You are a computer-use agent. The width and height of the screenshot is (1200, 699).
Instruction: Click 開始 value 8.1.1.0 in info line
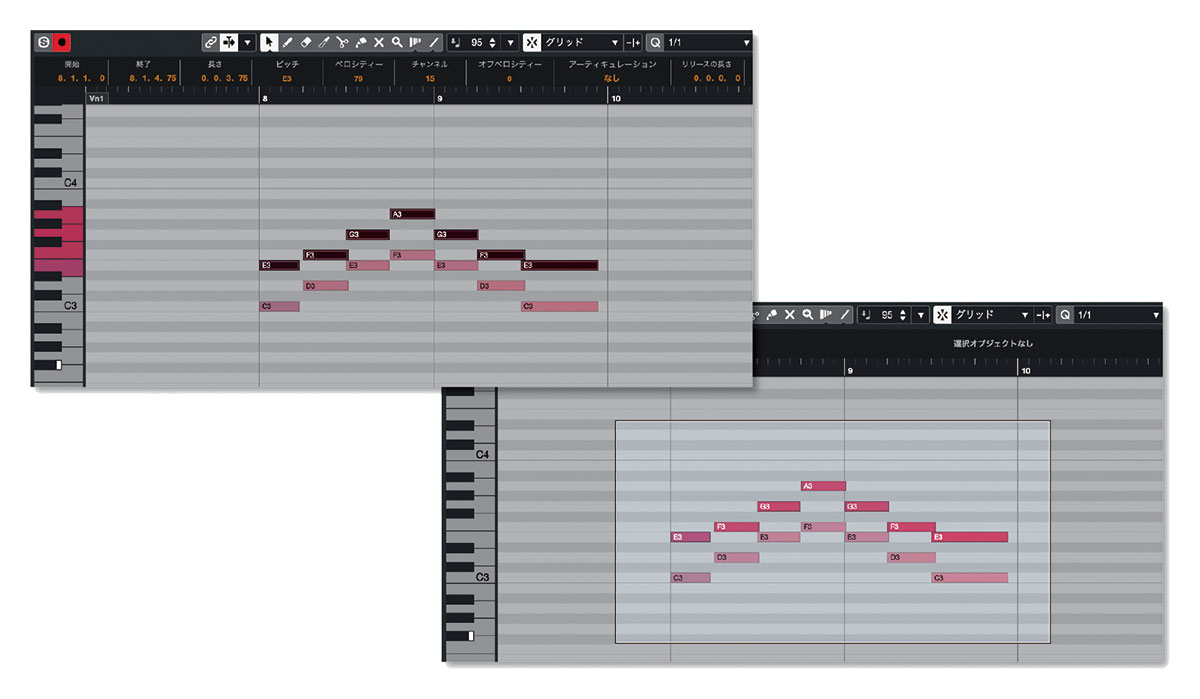[81, 78]
